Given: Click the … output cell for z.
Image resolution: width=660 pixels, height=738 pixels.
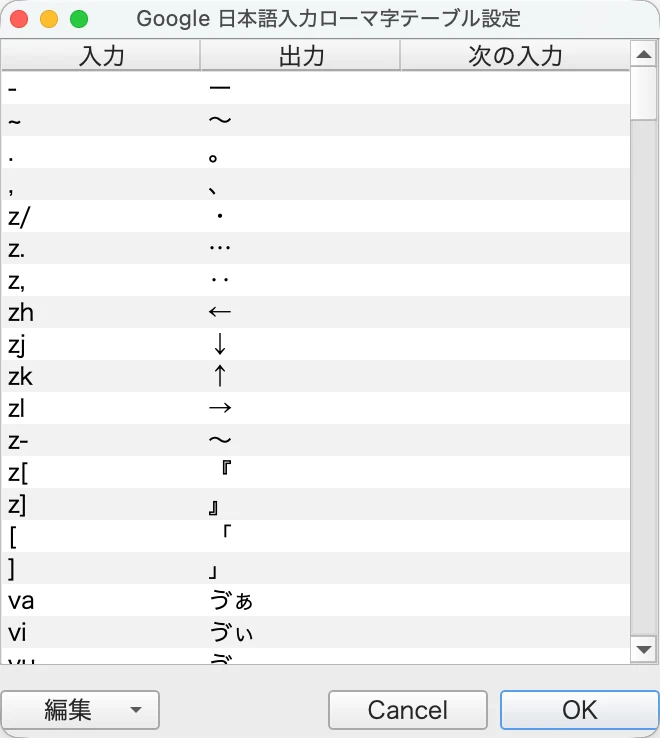Looking at the screenshot, I should point(300,248).
